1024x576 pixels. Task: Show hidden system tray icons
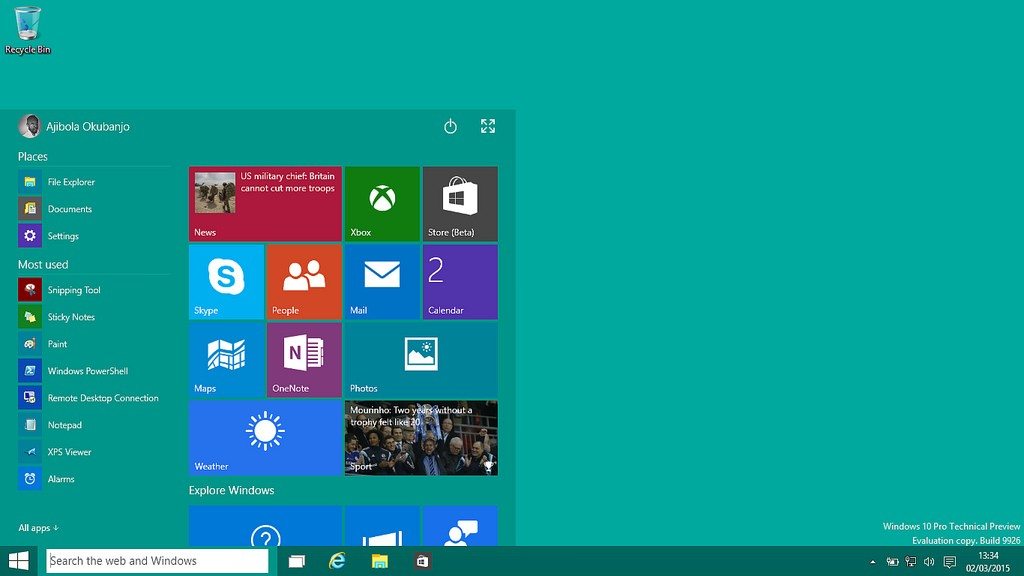[x=873, y=562]
